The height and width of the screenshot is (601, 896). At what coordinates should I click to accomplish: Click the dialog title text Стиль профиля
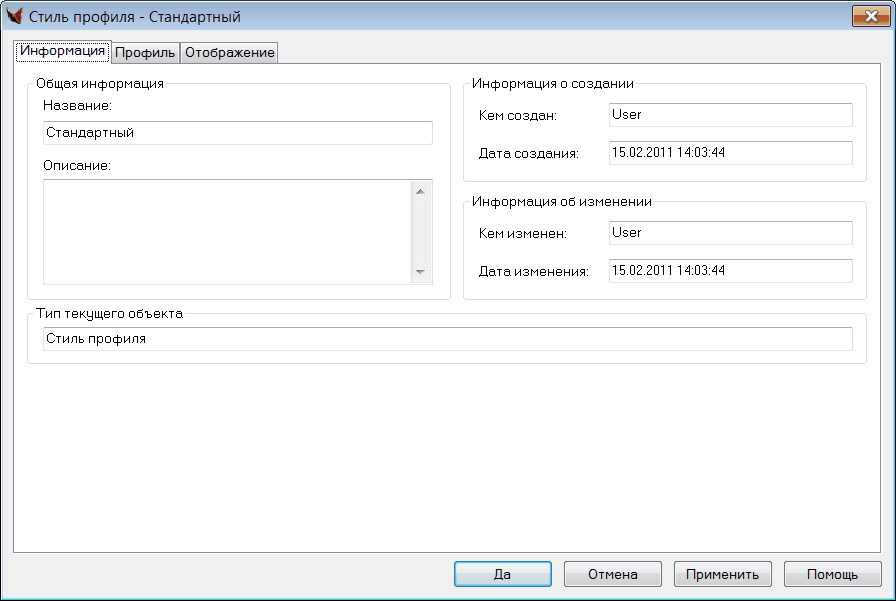pos(135,17)
